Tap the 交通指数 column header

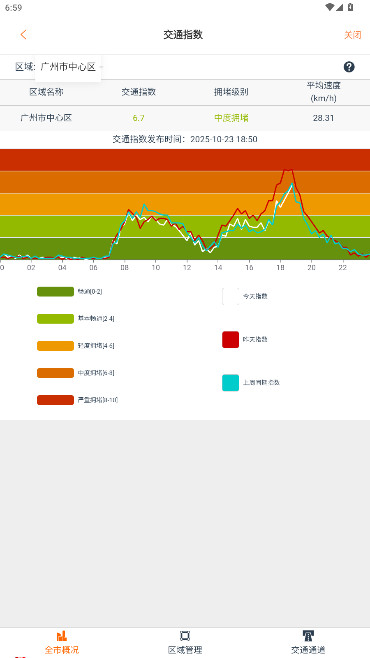click(138, 92)
